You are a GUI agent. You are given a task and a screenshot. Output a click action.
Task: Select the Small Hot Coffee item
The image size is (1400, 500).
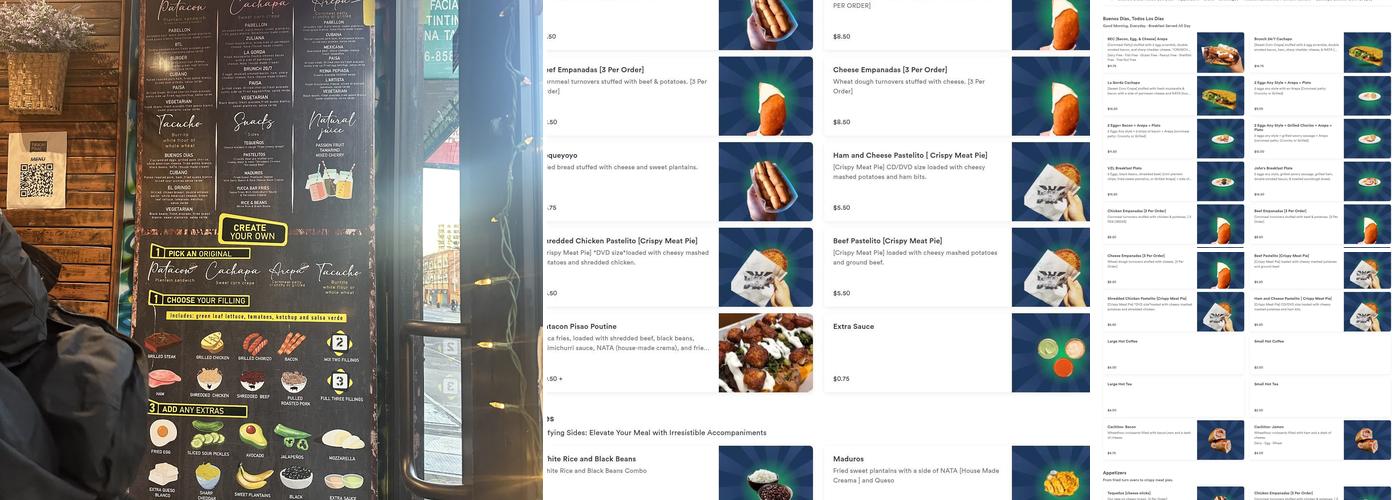pyautogui.click(x=1320, y=353)
